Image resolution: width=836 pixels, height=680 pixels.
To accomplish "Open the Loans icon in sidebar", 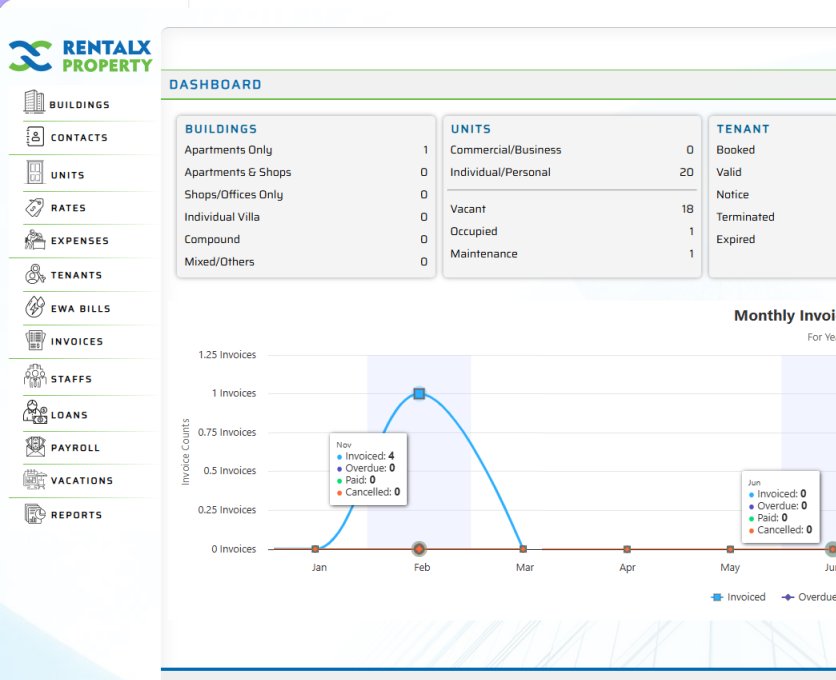I will pyautogui.click(x=34, y=412).
